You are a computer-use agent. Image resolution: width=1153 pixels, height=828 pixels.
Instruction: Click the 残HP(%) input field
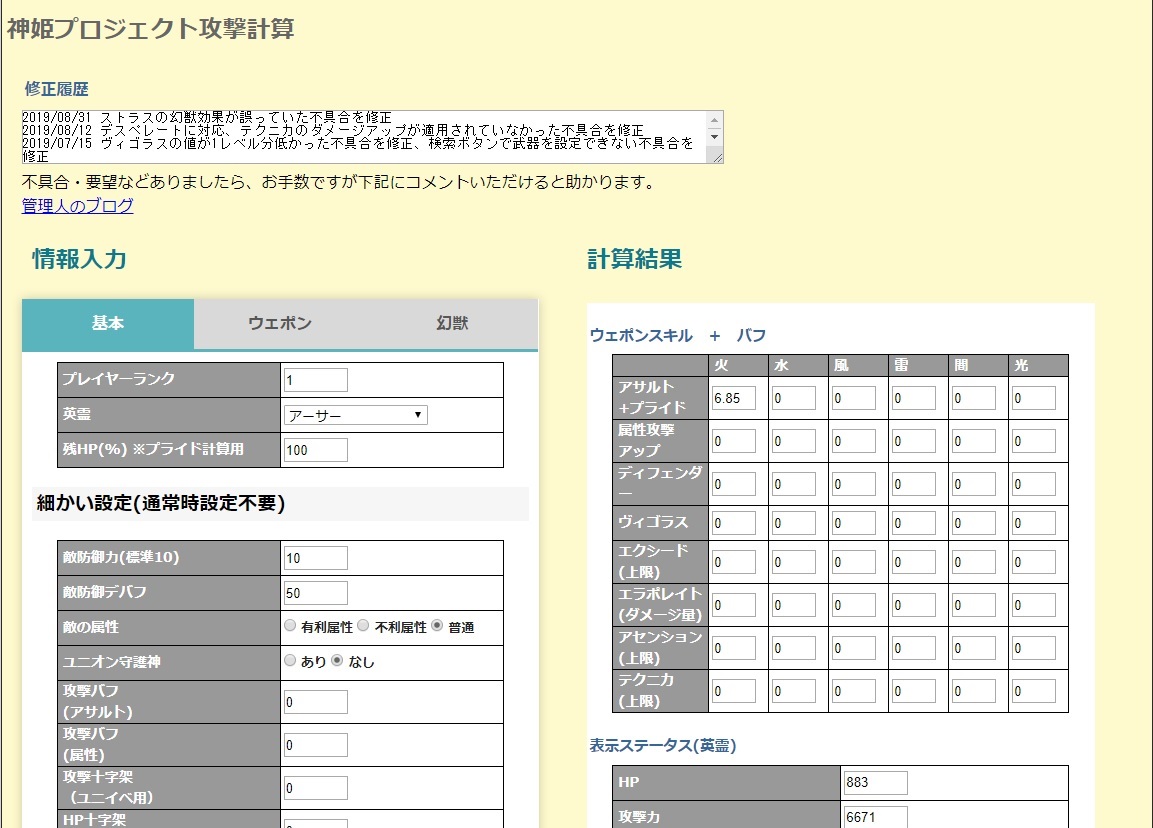point(315,450)
